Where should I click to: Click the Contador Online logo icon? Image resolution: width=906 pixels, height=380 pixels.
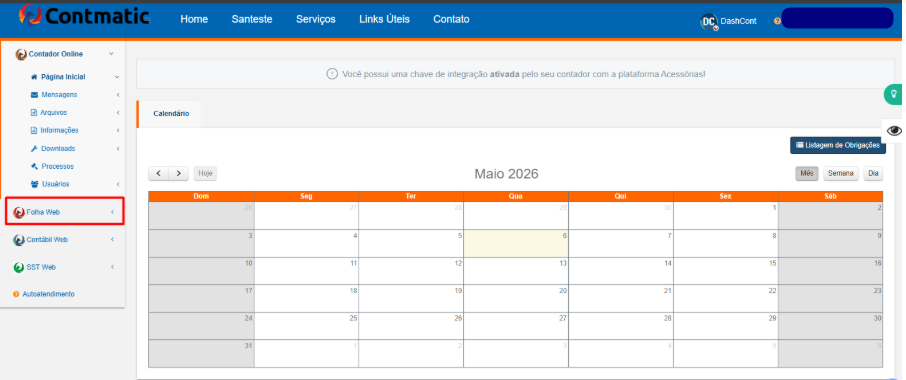point(21,54)
